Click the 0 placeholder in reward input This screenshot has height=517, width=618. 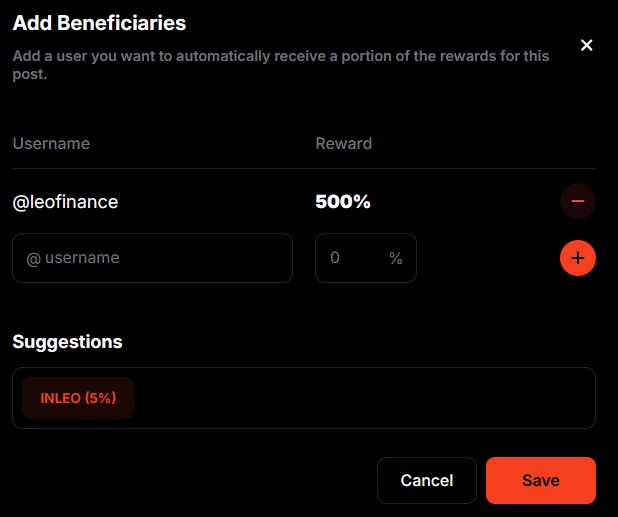click(x=335, y=258)
